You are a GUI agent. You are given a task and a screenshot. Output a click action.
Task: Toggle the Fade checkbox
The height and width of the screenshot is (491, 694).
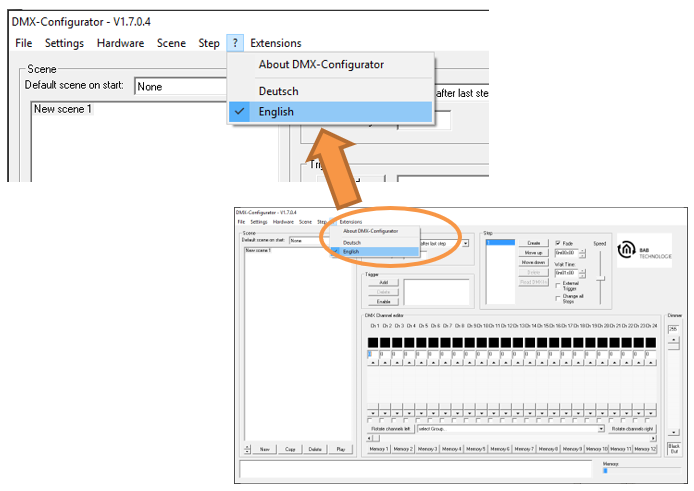(558, 243)
